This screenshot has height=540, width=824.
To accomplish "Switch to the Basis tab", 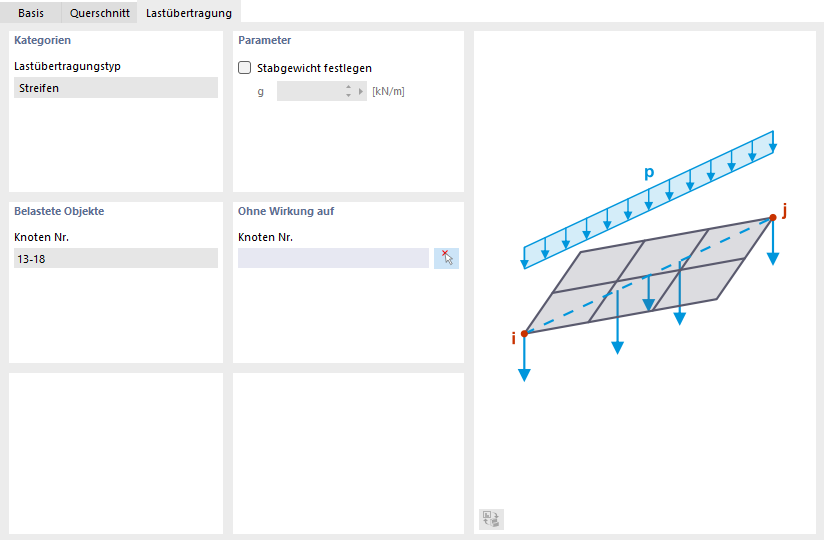I will pos(31,13).
